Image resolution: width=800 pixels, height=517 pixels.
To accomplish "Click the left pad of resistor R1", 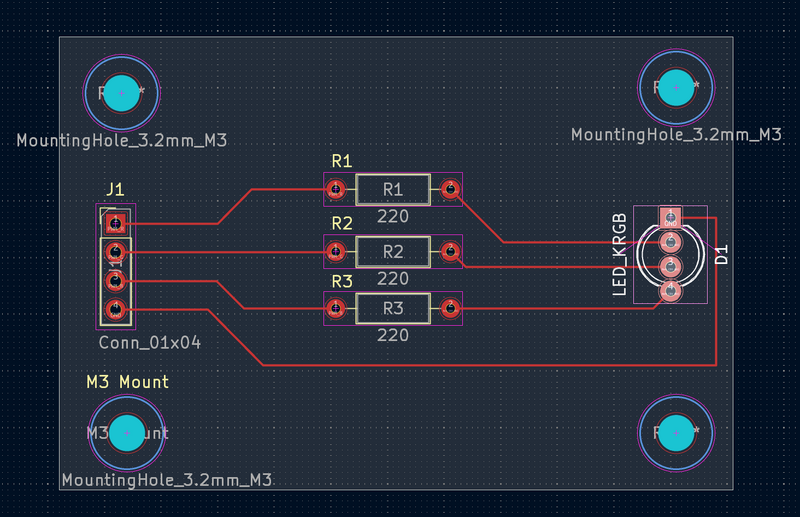I will tap(335, 189).
